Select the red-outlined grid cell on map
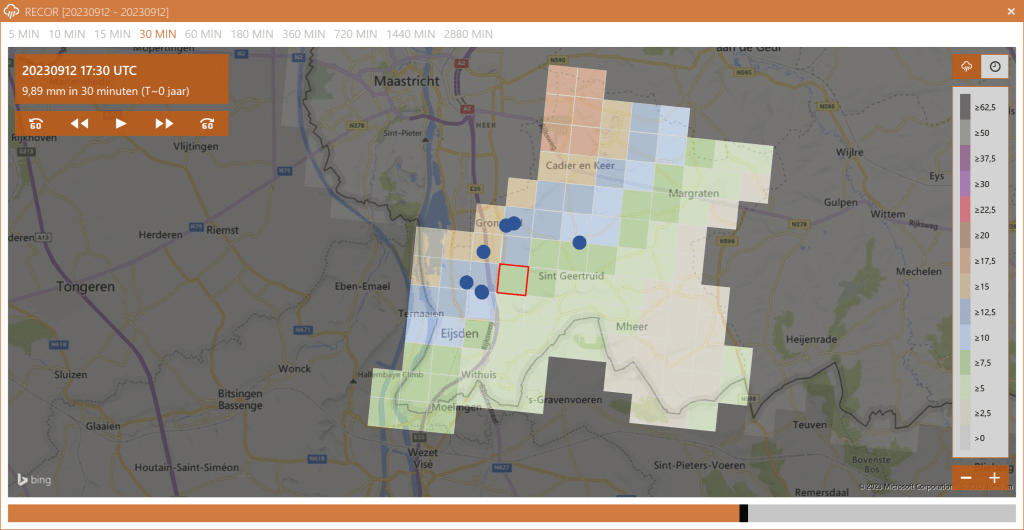This screenshot has height=530, width=1024. click(x=513, y=280)
